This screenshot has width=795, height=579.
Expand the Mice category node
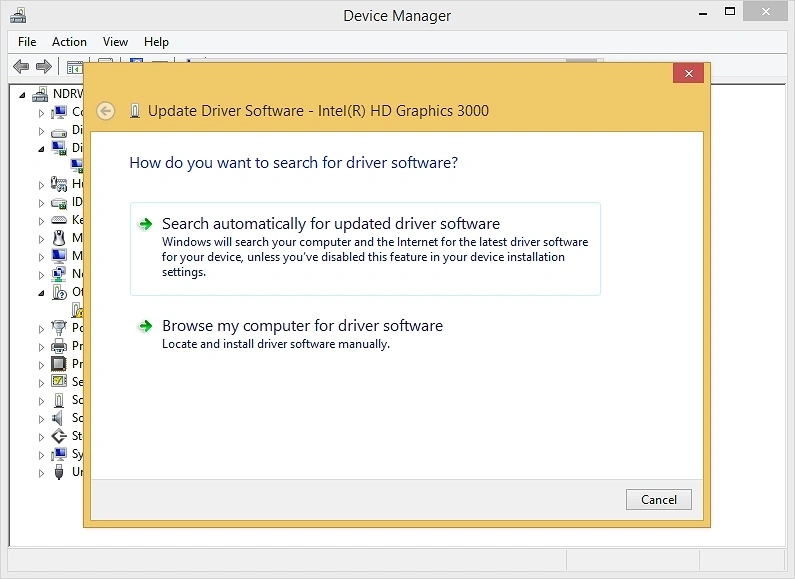[41, 239]
